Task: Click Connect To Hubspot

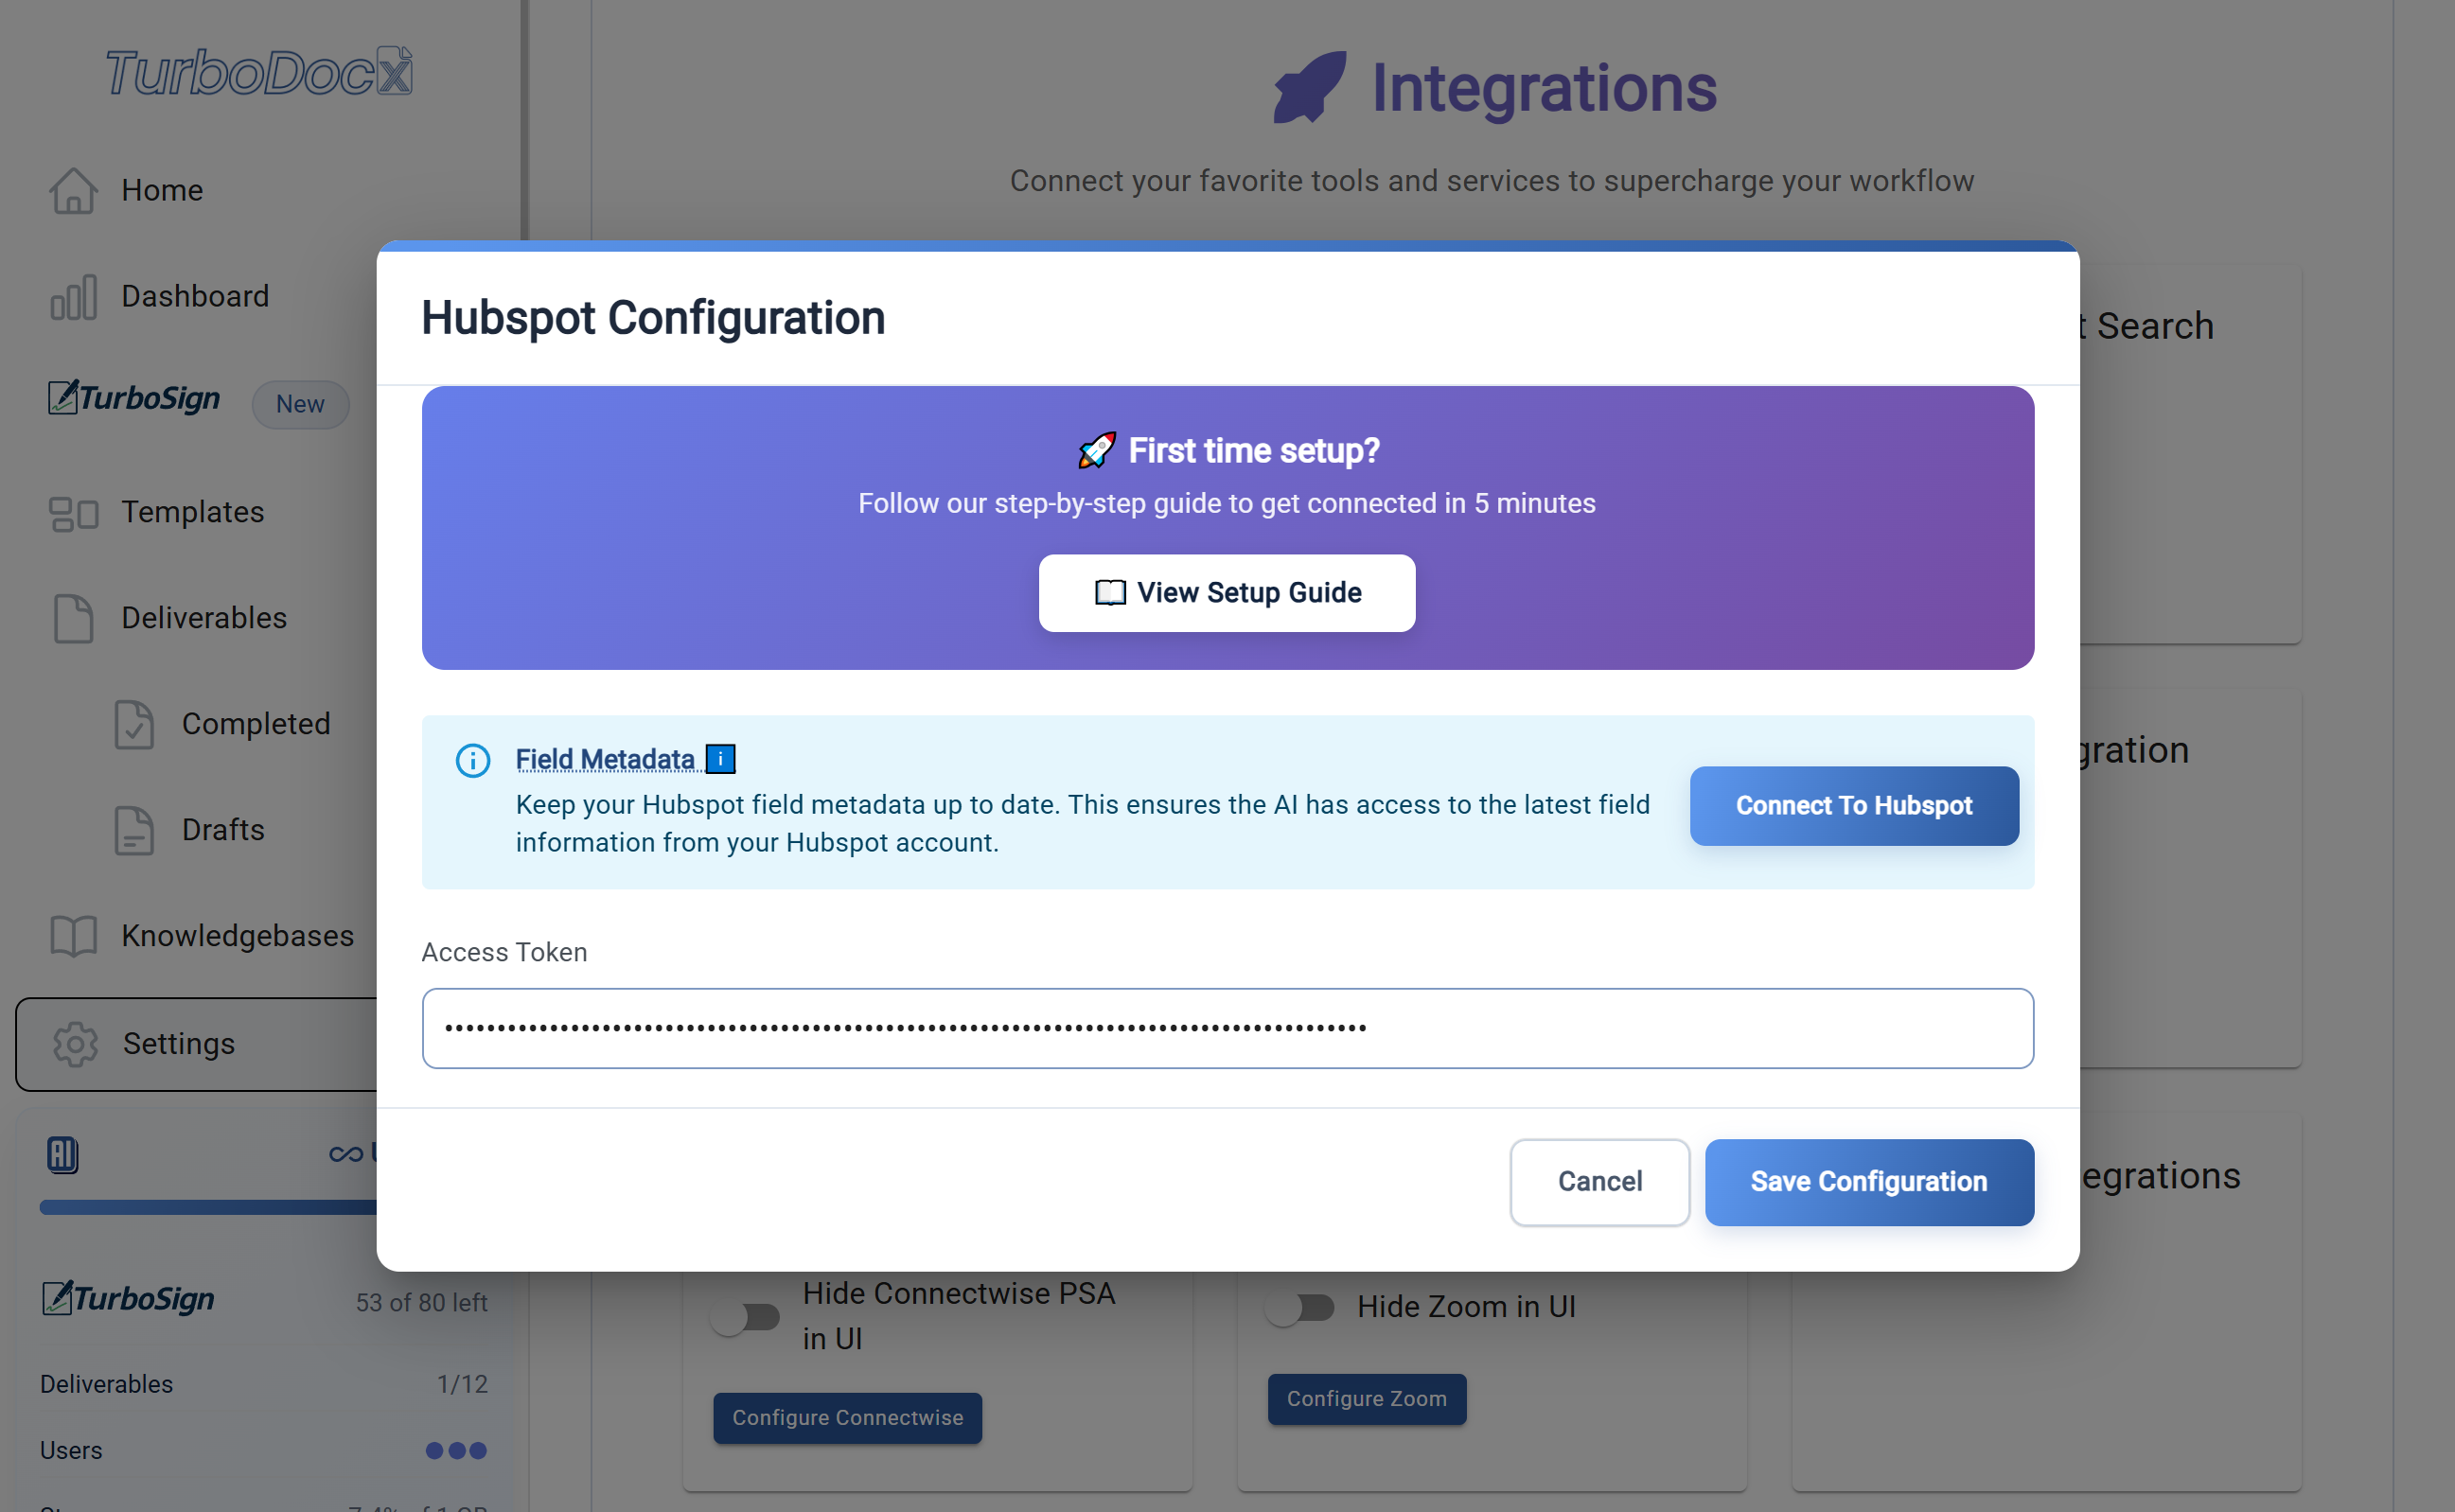Action: click(x=1854, y=806)
